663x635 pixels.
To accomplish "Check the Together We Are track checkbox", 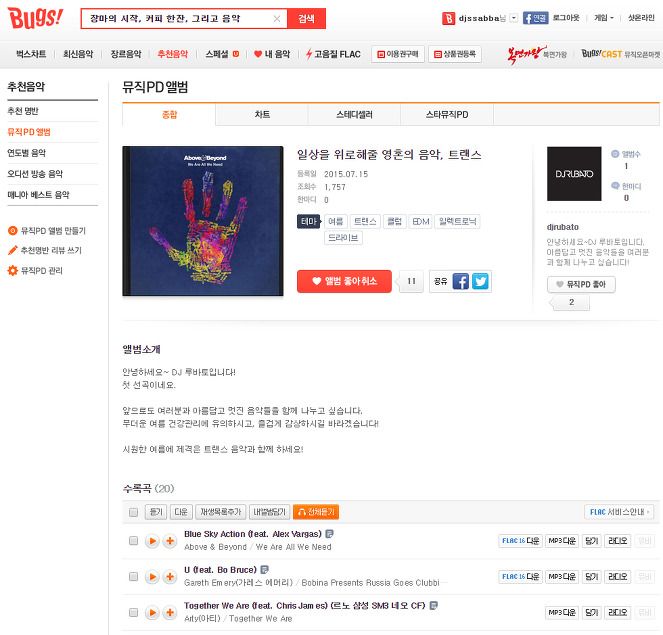I will tap(133, 613).
